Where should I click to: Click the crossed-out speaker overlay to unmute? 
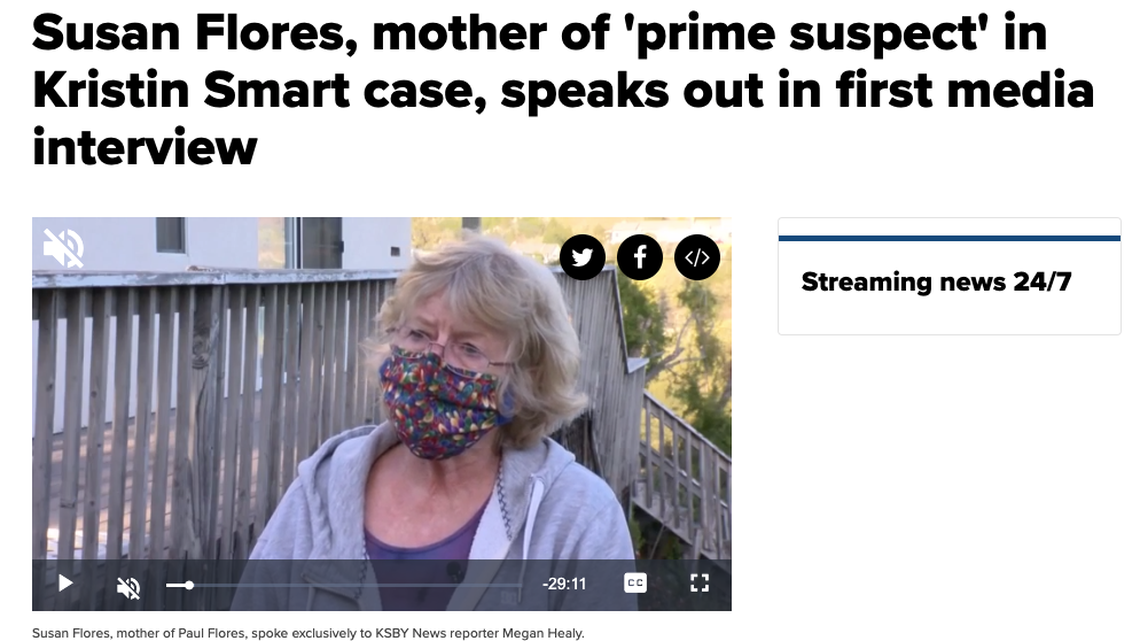pos(63,248)
